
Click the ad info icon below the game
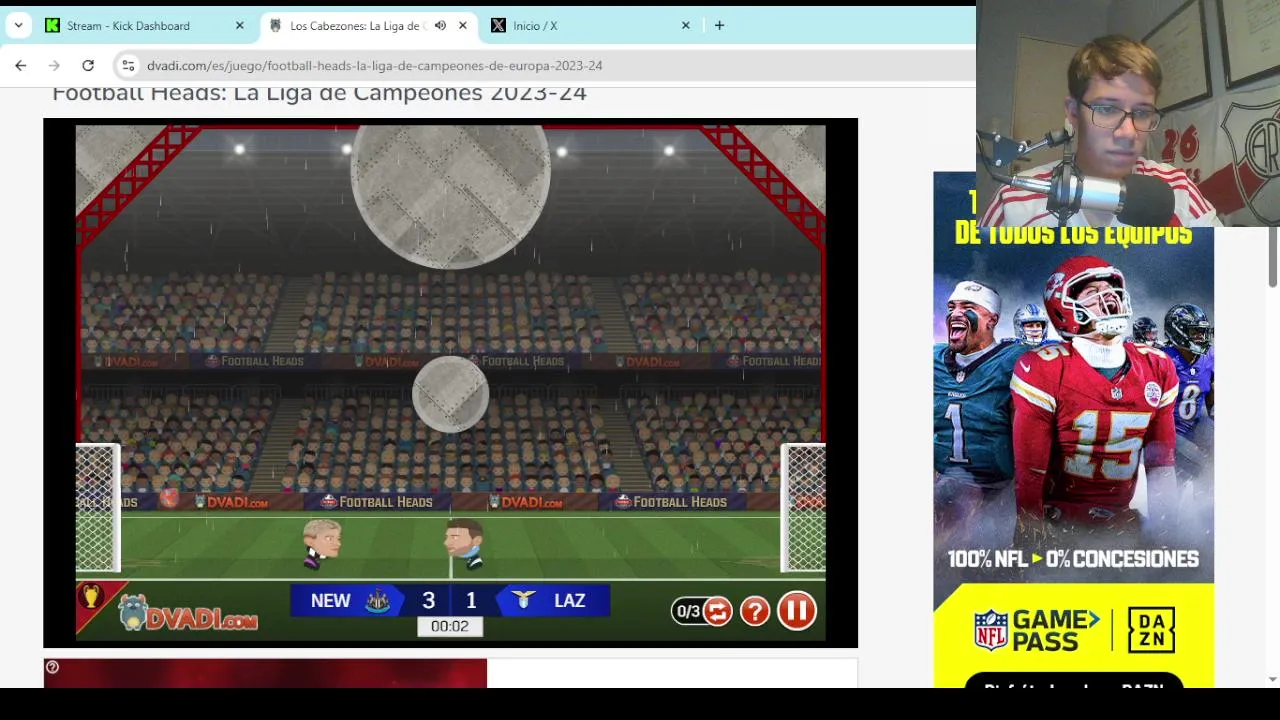coord(52,667)
